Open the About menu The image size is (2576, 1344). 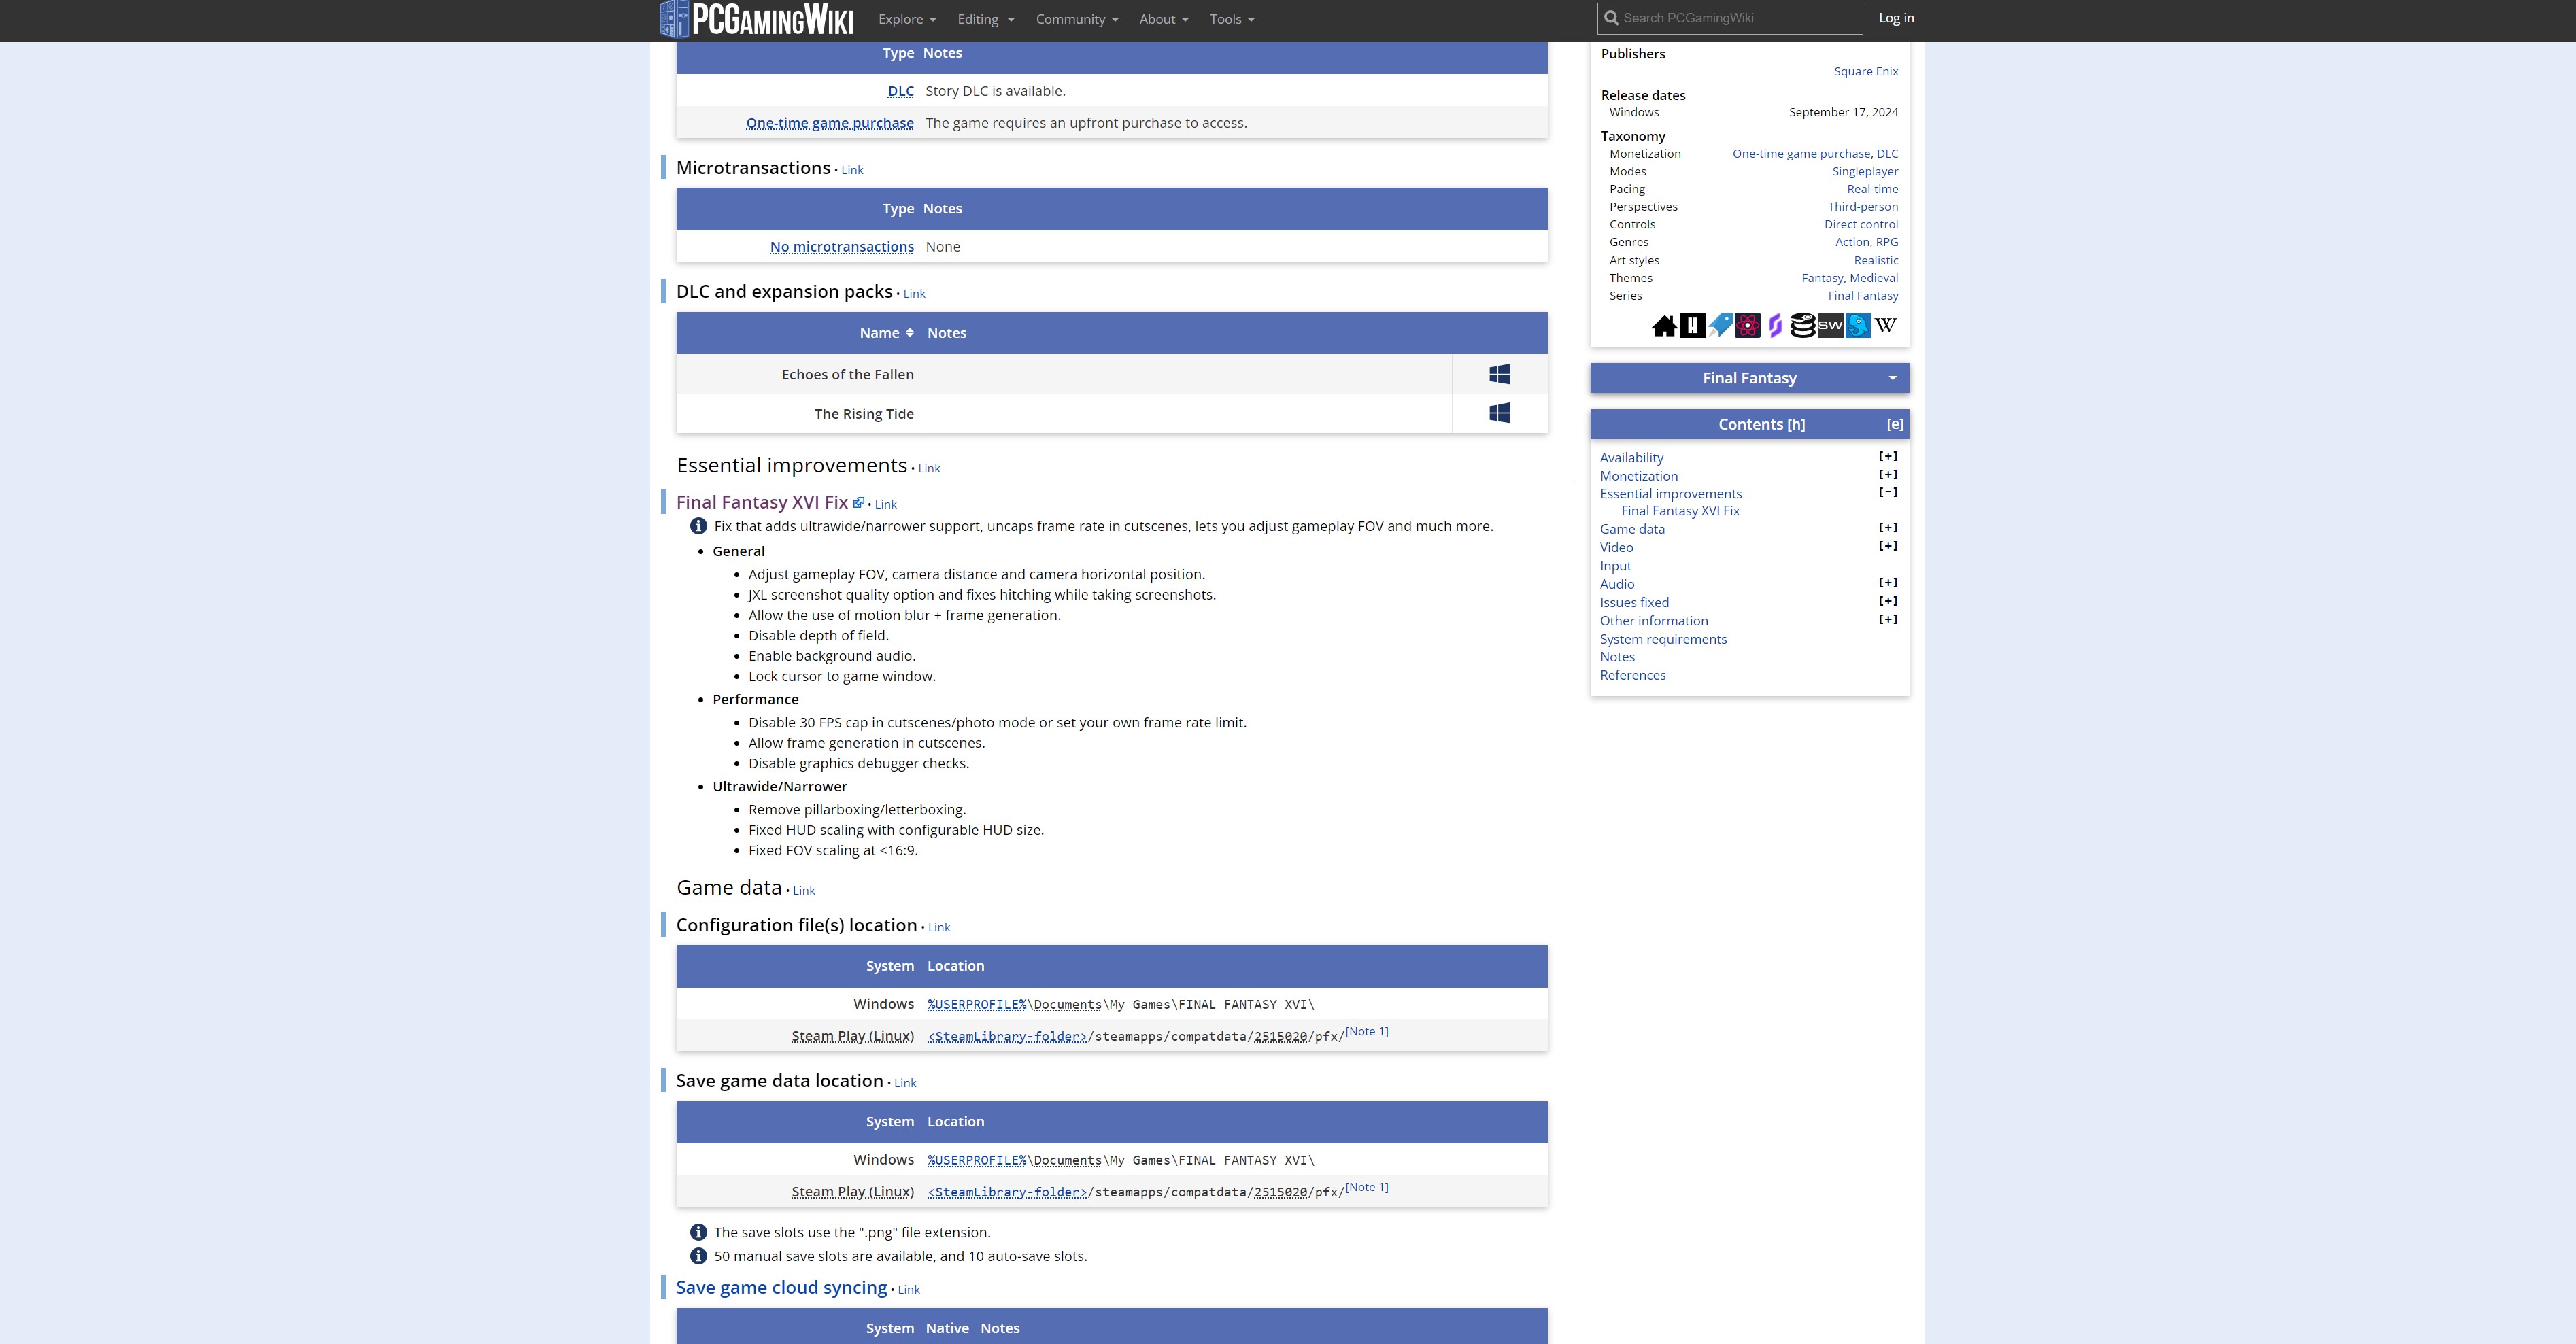click(x=1163, y=19)
